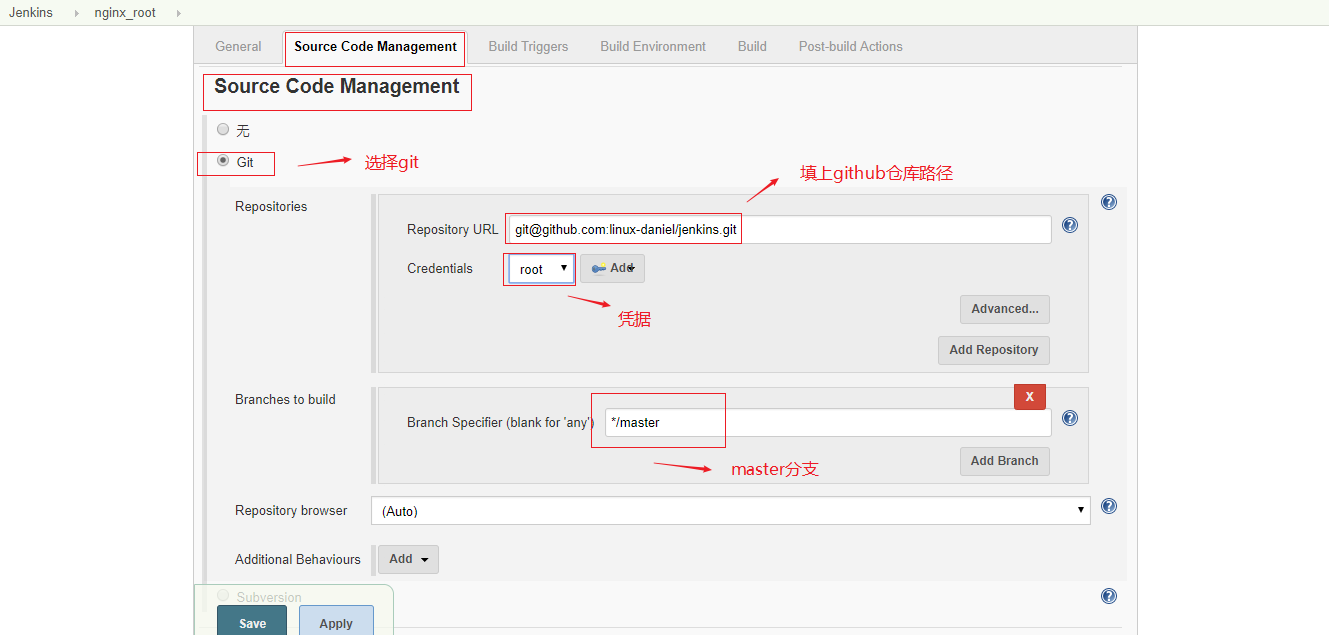Screen dimensions: 1329x635
Task: Focus the Repository URL input field
Action: 779,229
